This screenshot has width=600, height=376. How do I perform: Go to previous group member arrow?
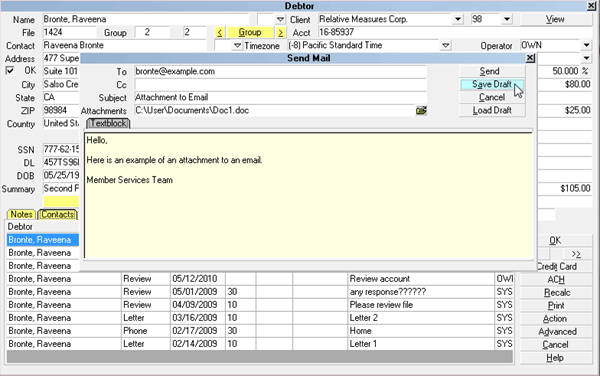219,33
